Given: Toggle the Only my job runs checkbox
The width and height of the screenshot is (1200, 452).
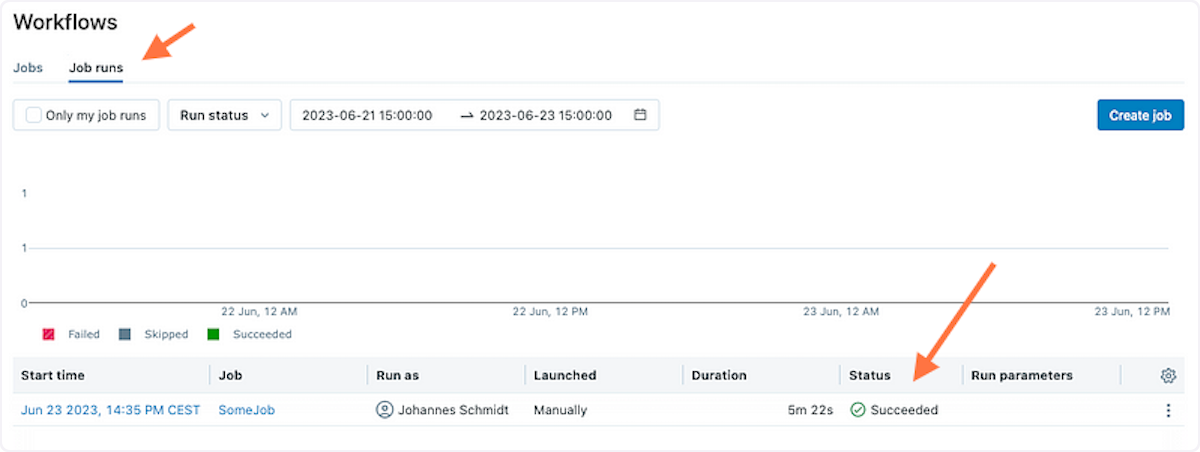Looking at the screenshot, I should pos(34,115).
